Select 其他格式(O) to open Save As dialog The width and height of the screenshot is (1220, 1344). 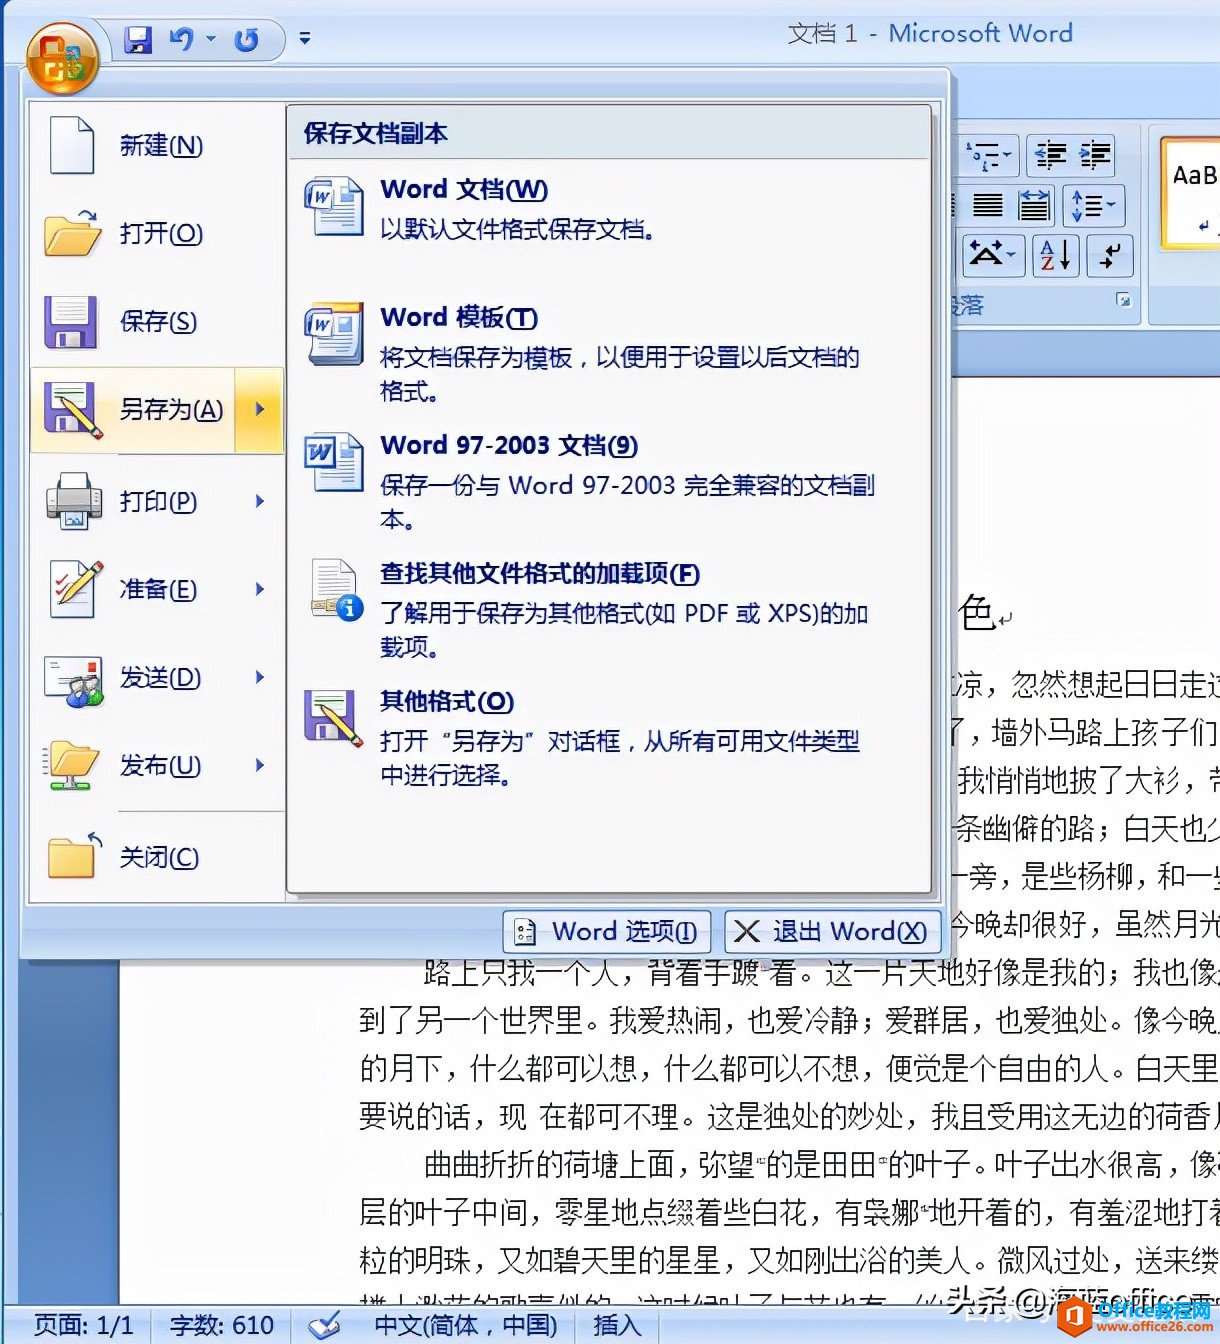(609, 738)
